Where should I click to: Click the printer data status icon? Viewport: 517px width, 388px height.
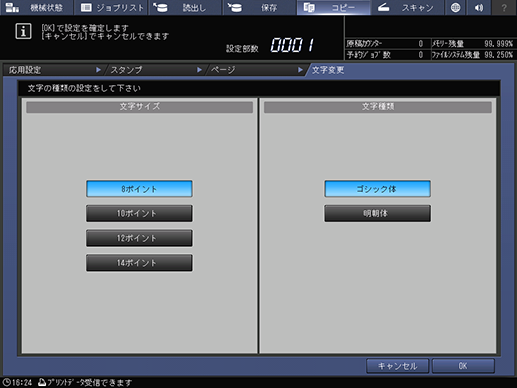[42, 382]
